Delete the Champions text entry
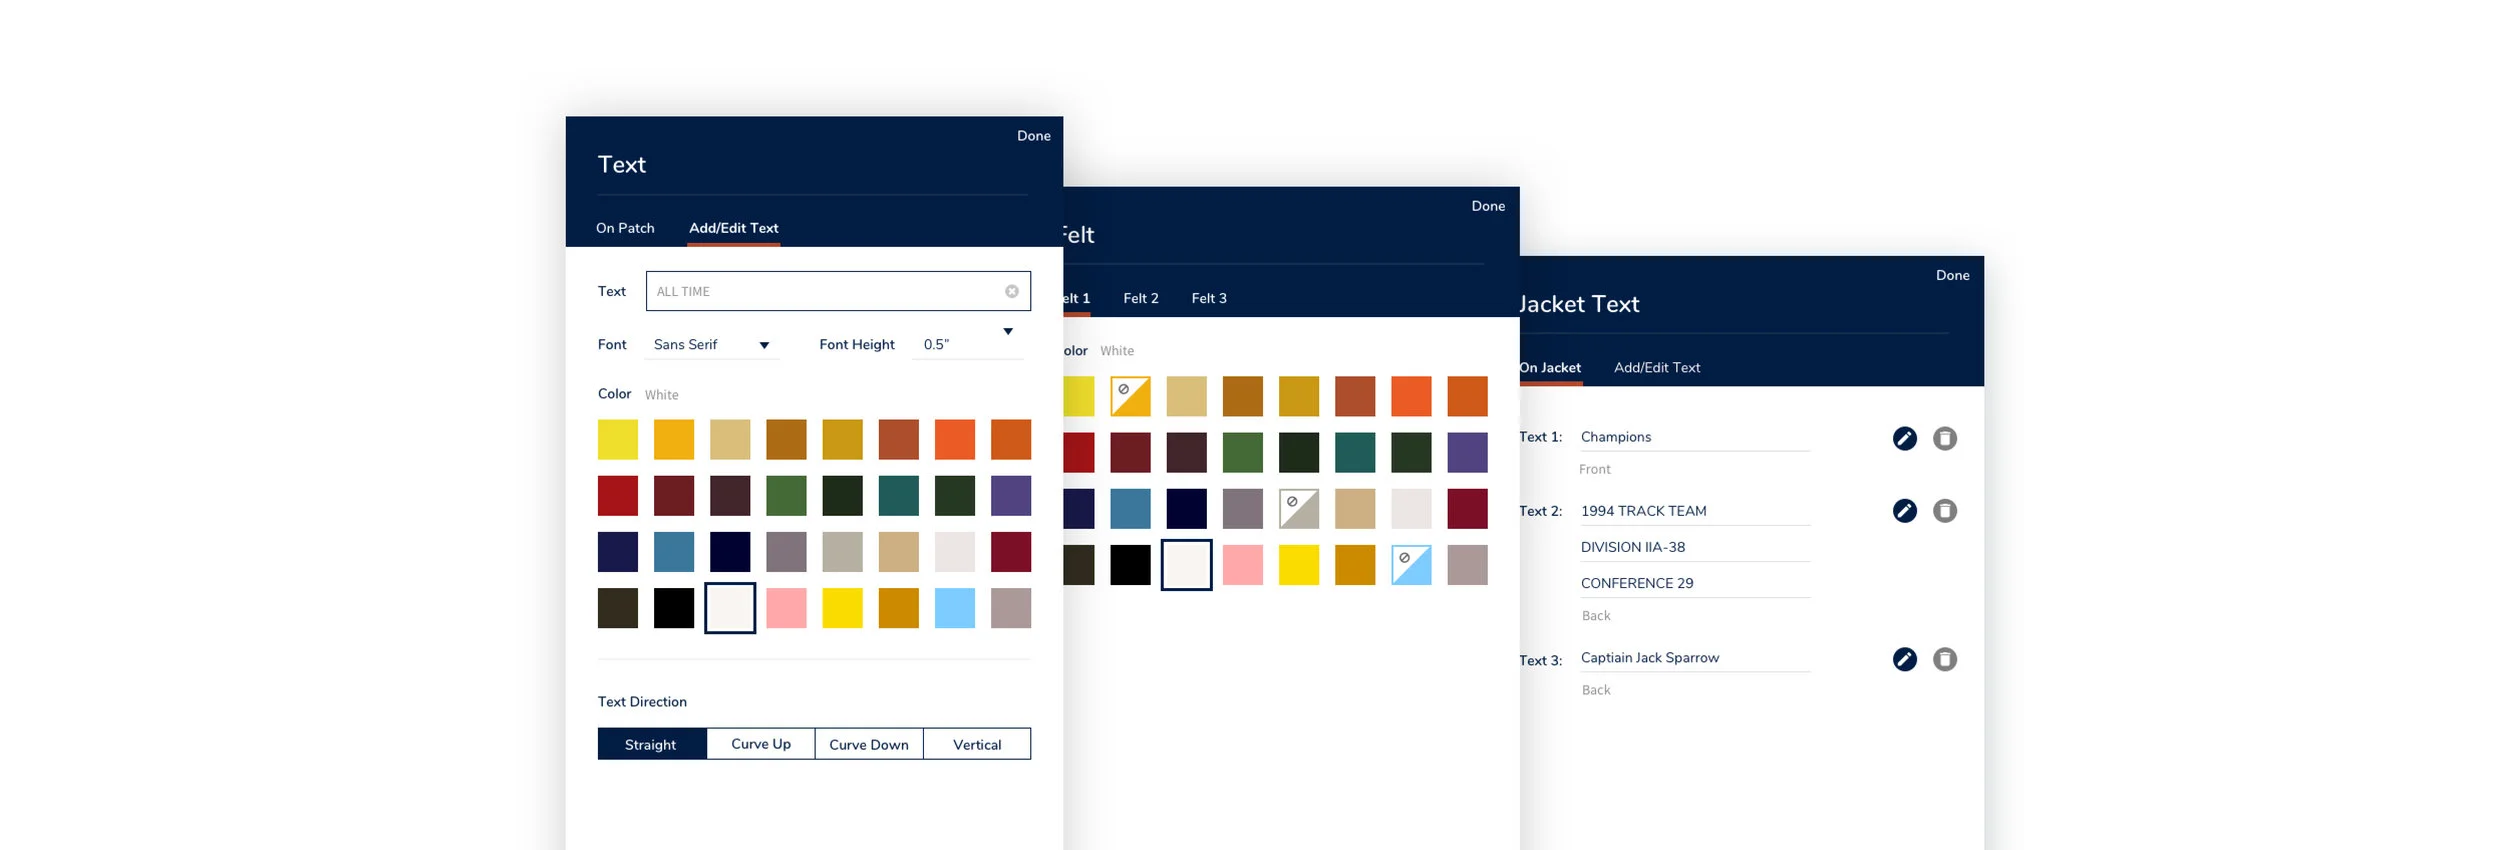This screenshot has width=2500, height=850. coord(1944,438)
